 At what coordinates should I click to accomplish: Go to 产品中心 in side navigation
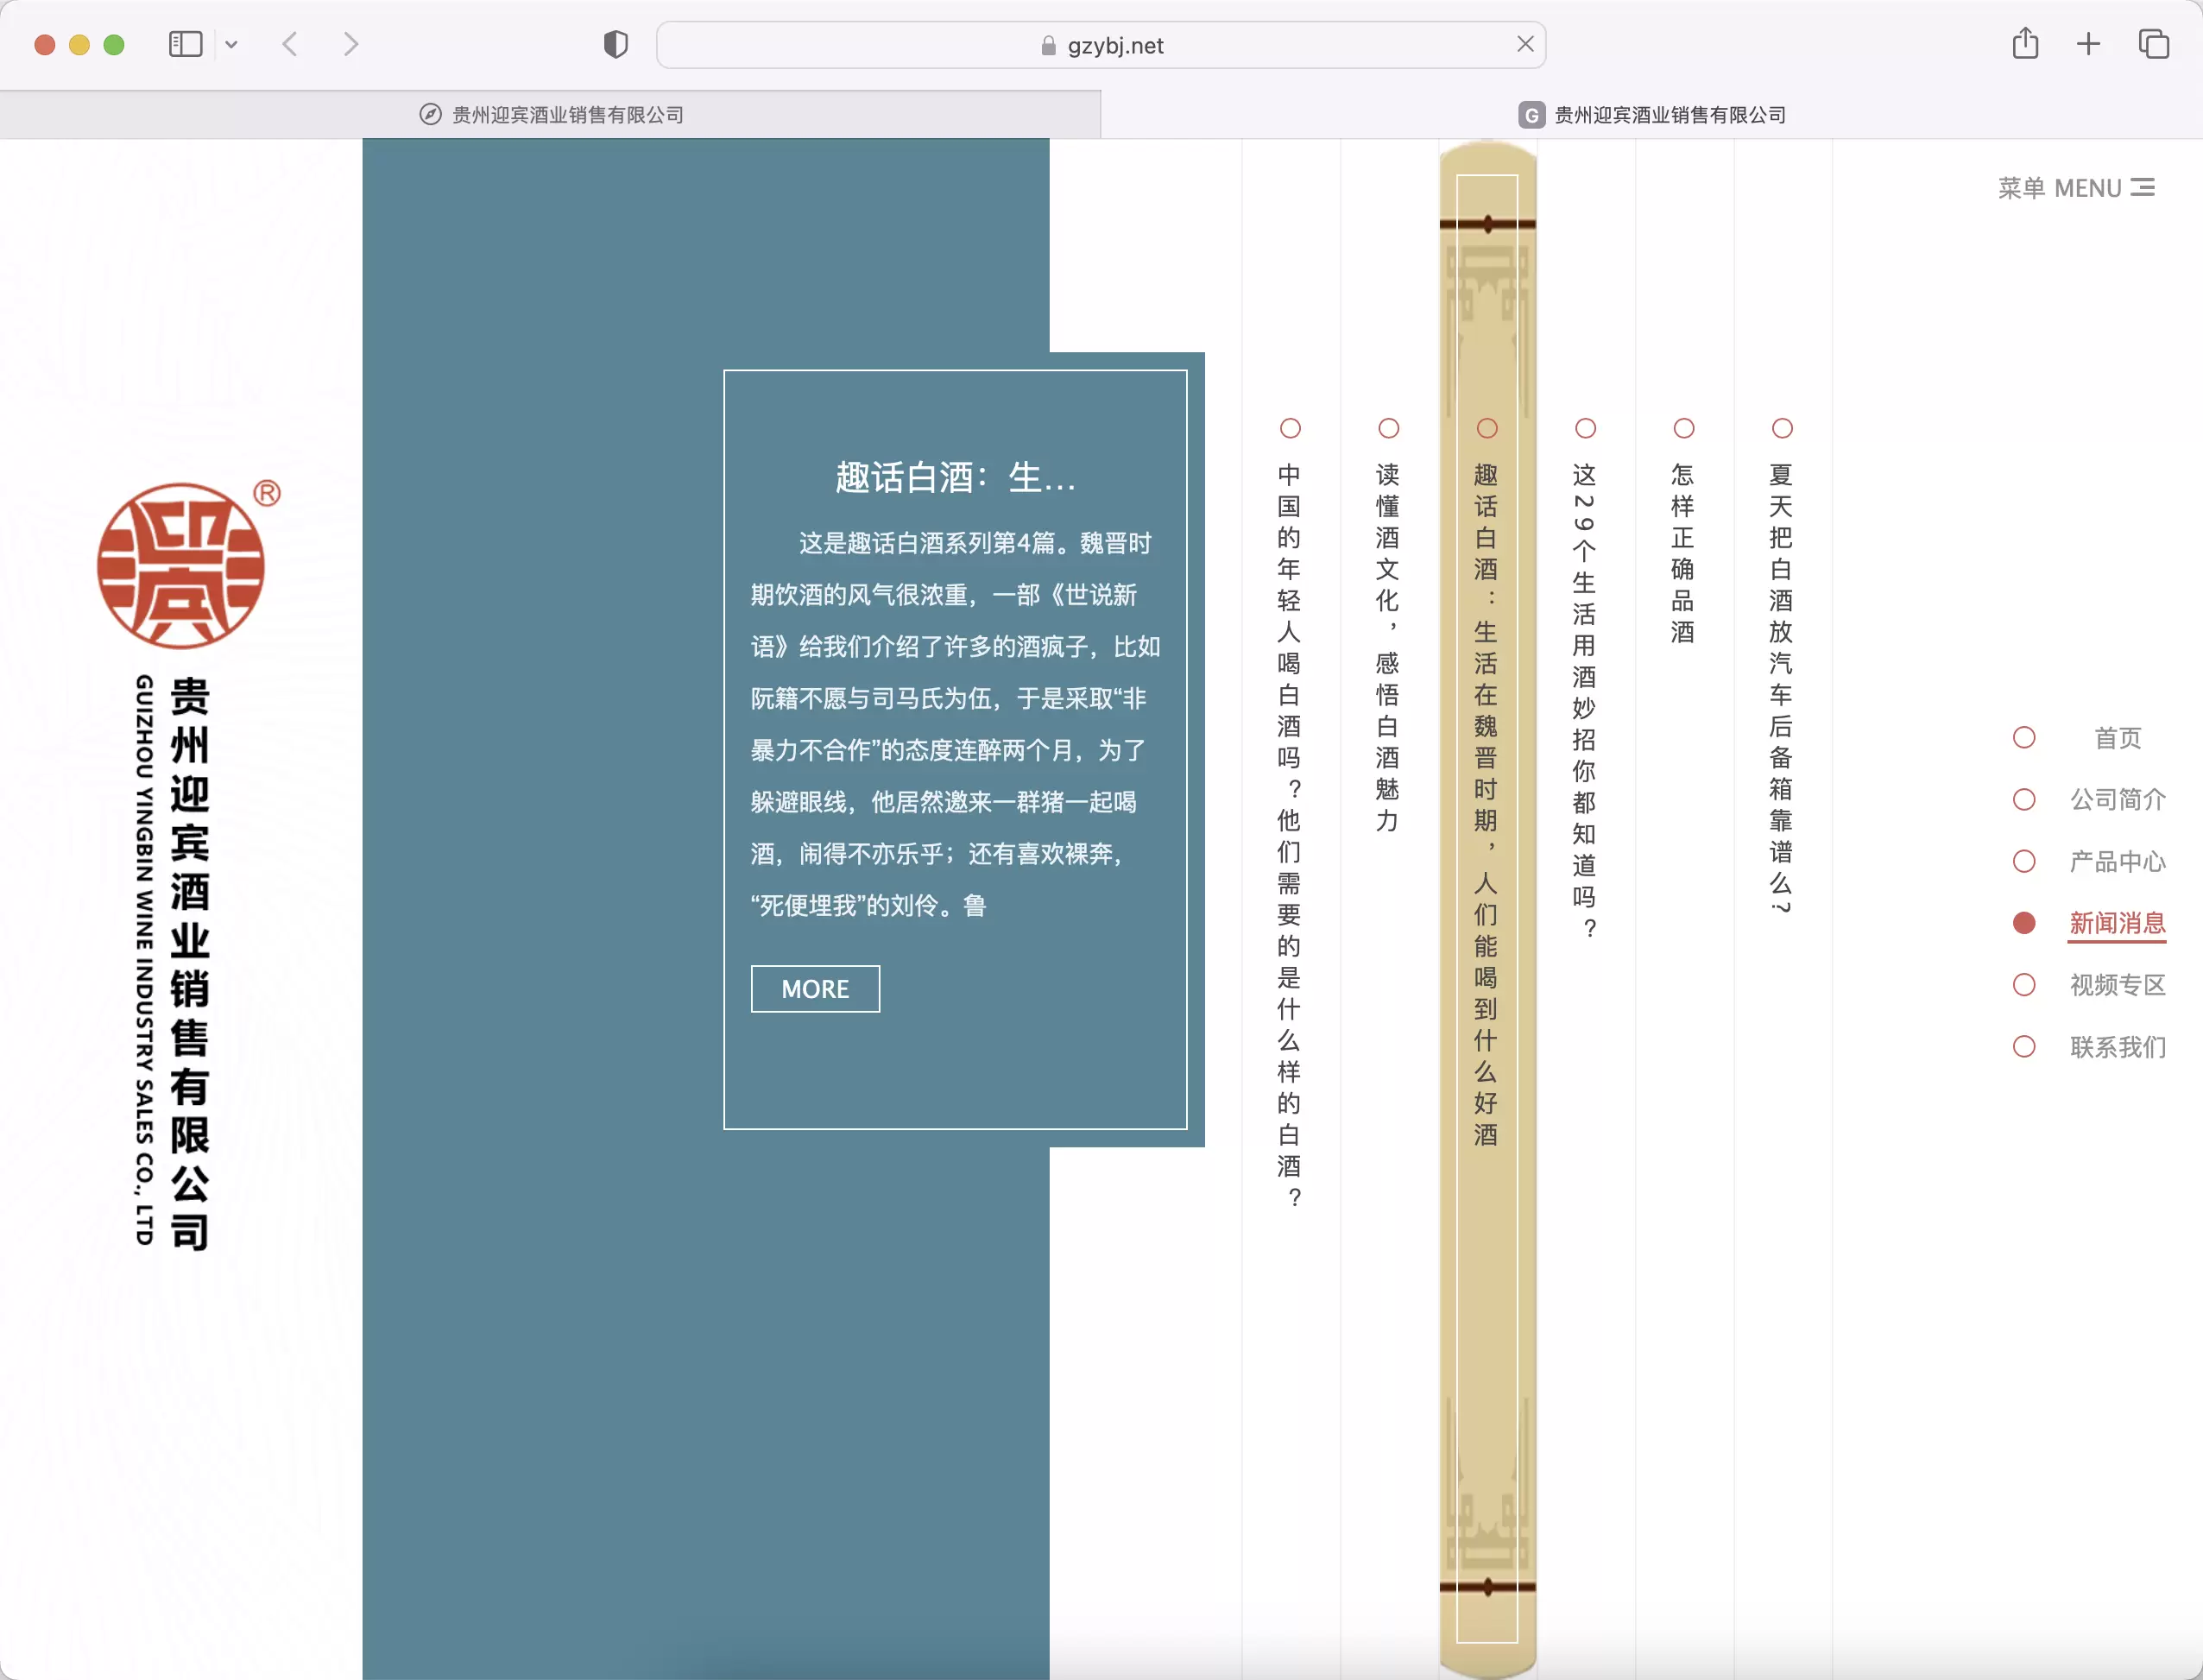[x=2117, y=862]
